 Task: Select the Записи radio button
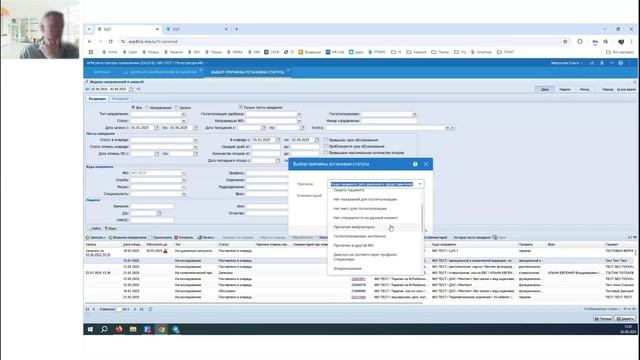coord(177,107)
